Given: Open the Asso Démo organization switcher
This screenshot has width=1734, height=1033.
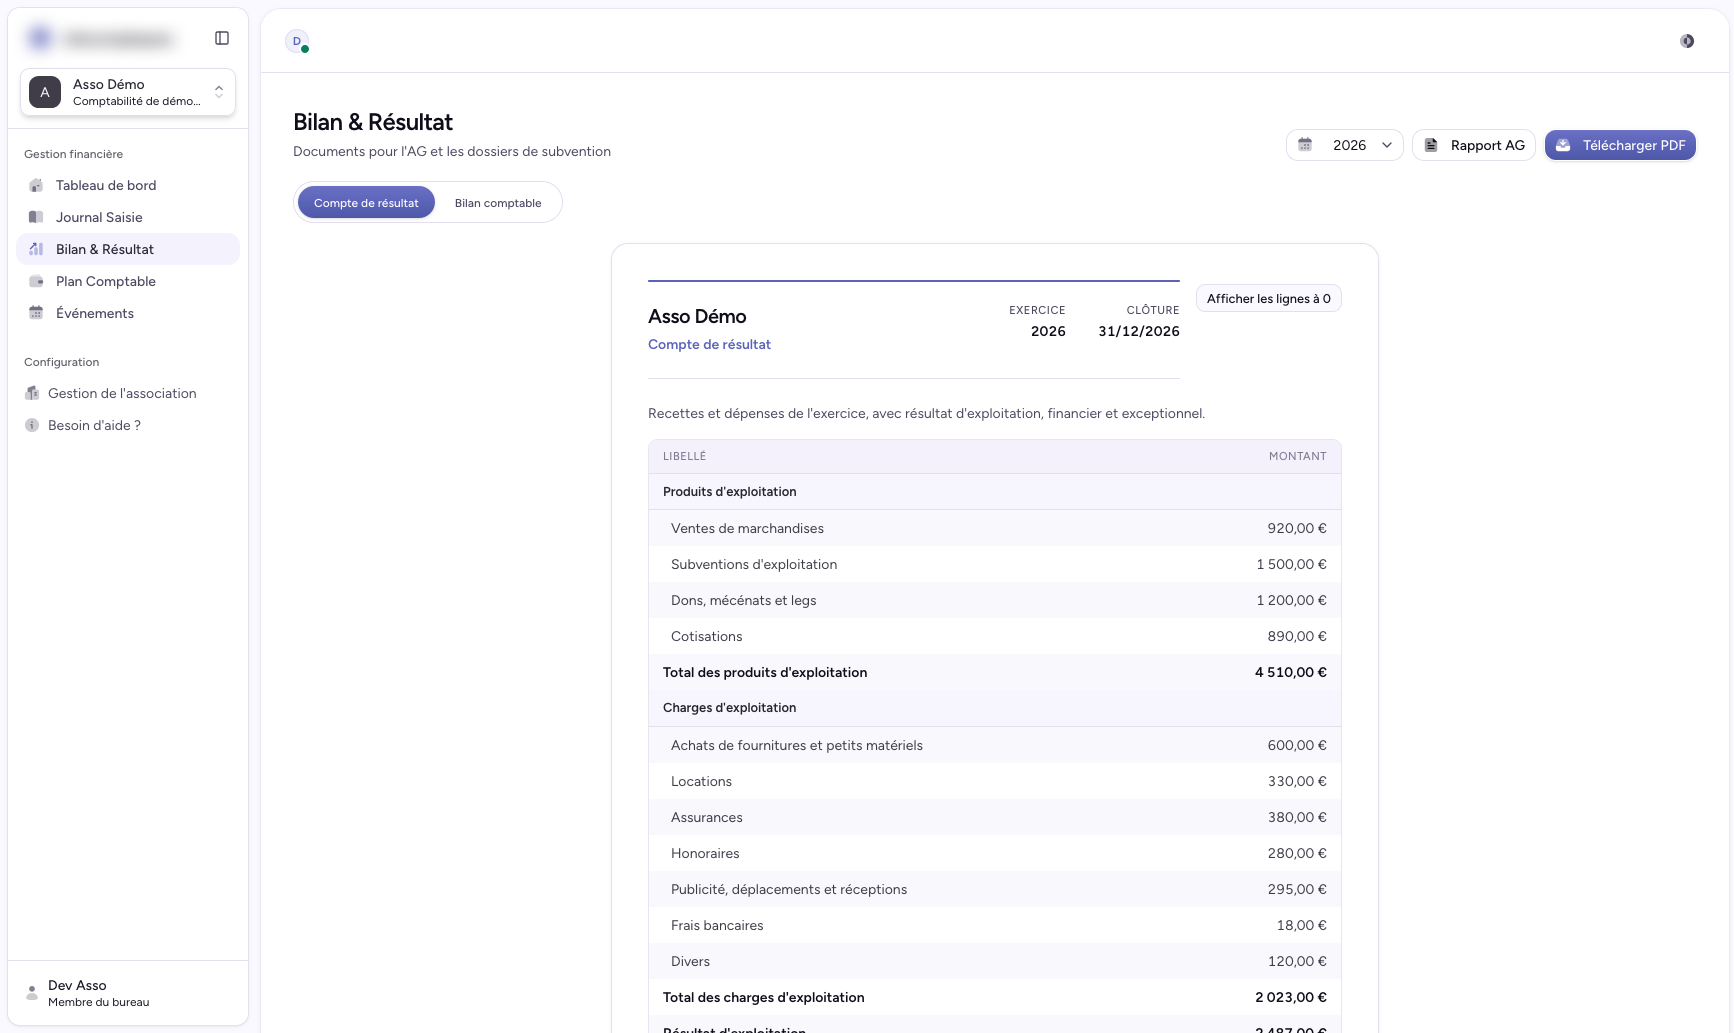Looking at the screenshot, I should (x=128, y=92).
